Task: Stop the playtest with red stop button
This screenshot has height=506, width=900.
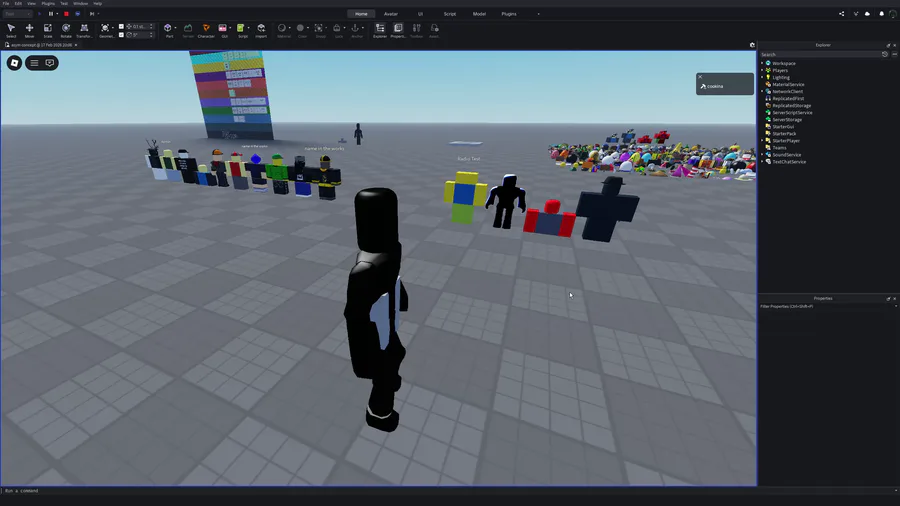Action: [67, 14]
